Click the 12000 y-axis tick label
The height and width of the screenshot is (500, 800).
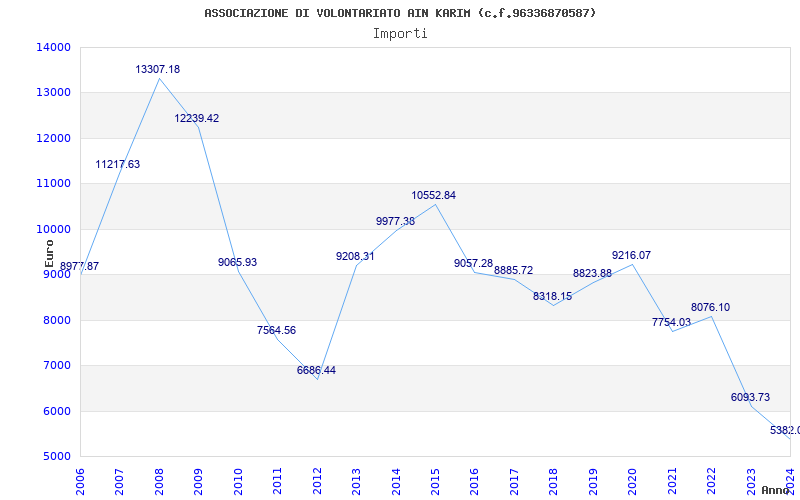coord(54,138)
